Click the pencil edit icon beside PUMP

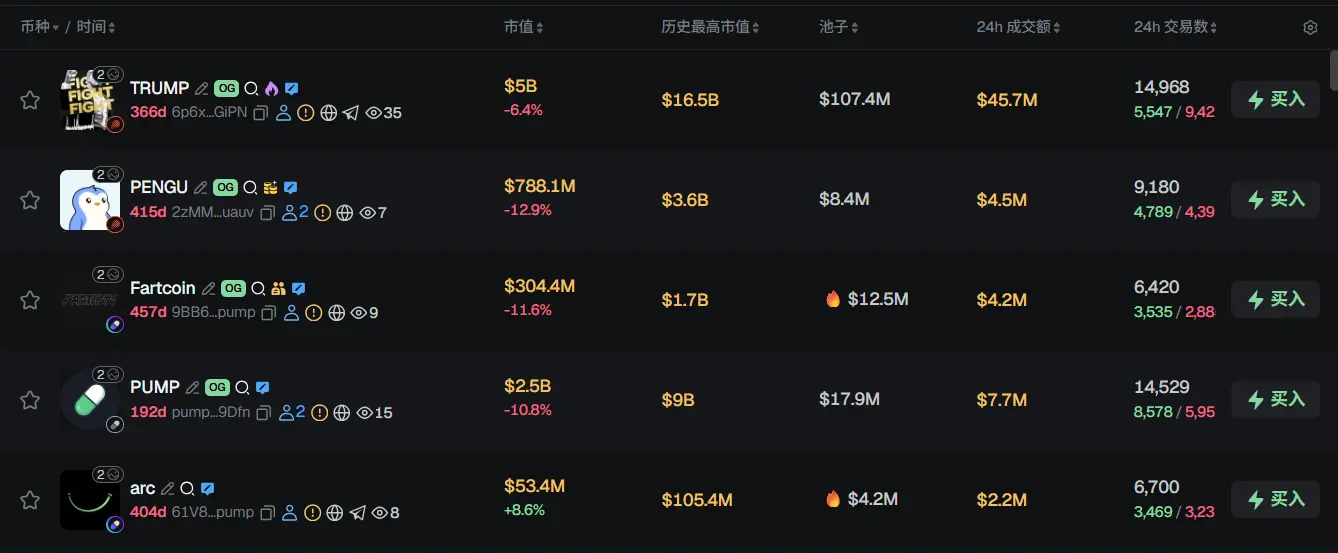[193, 387]
